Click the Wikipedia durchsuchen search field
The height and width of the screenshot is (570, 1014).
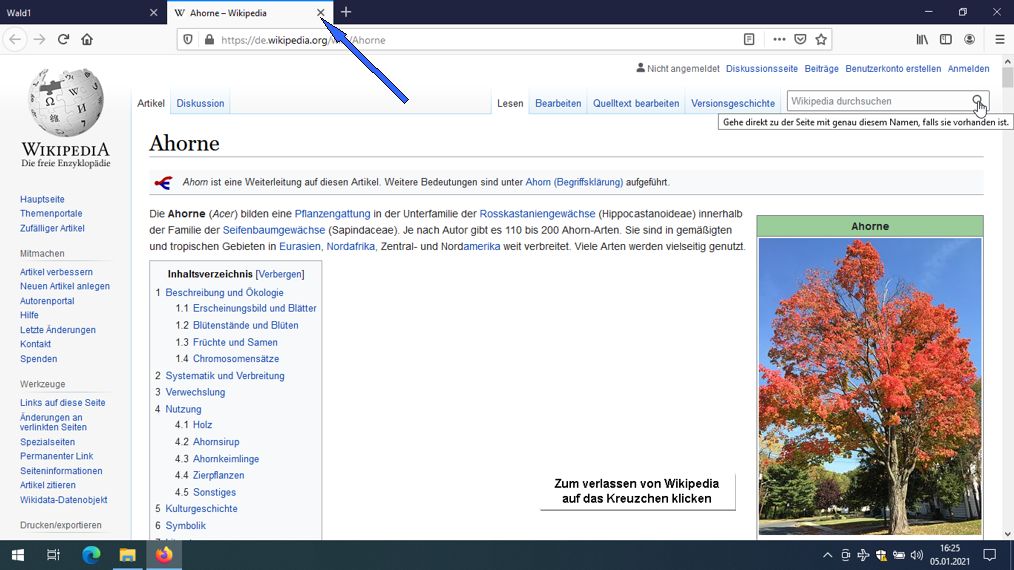(878, 101)
